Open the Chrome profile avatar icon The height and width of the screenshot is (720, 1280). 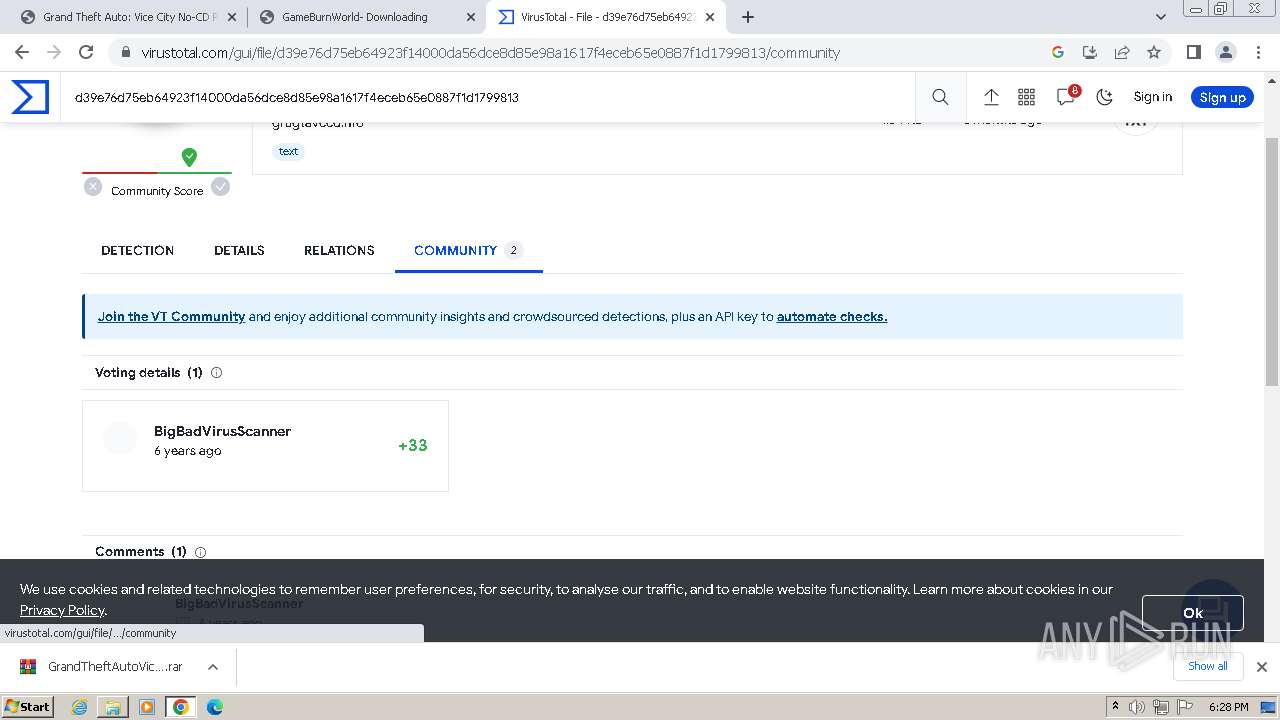point(1225,52)
